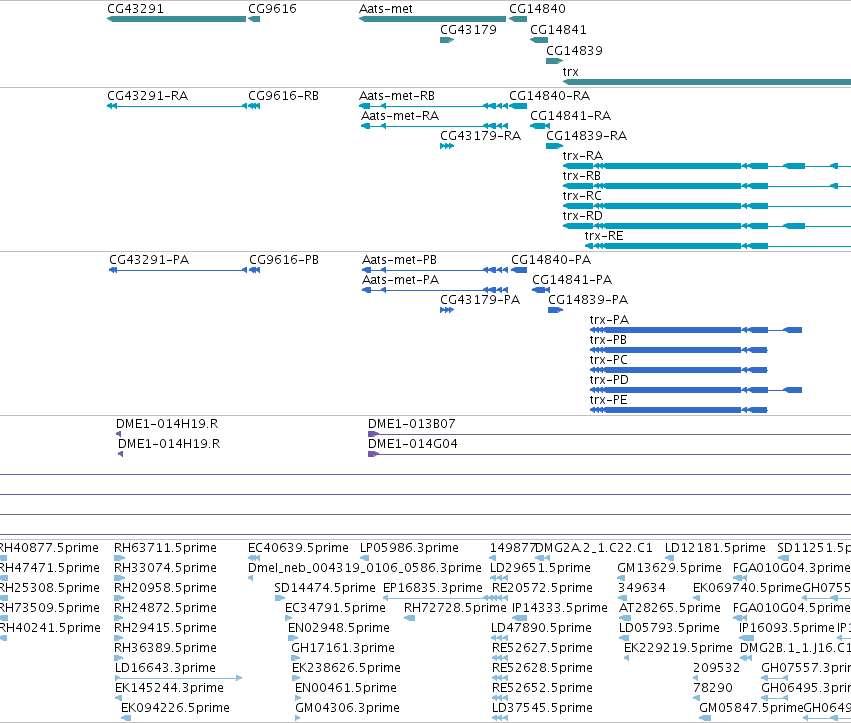Screen dimensions: 851x723
Task: Select the trx gene label
Action: (570, 72)
